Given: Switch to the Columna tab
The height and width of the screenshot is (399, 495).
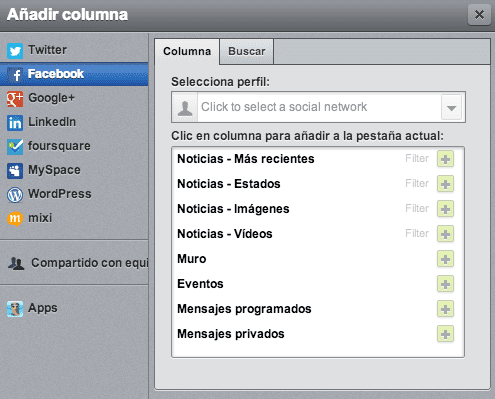Looking at the screenshot, I should pos(187,51).
